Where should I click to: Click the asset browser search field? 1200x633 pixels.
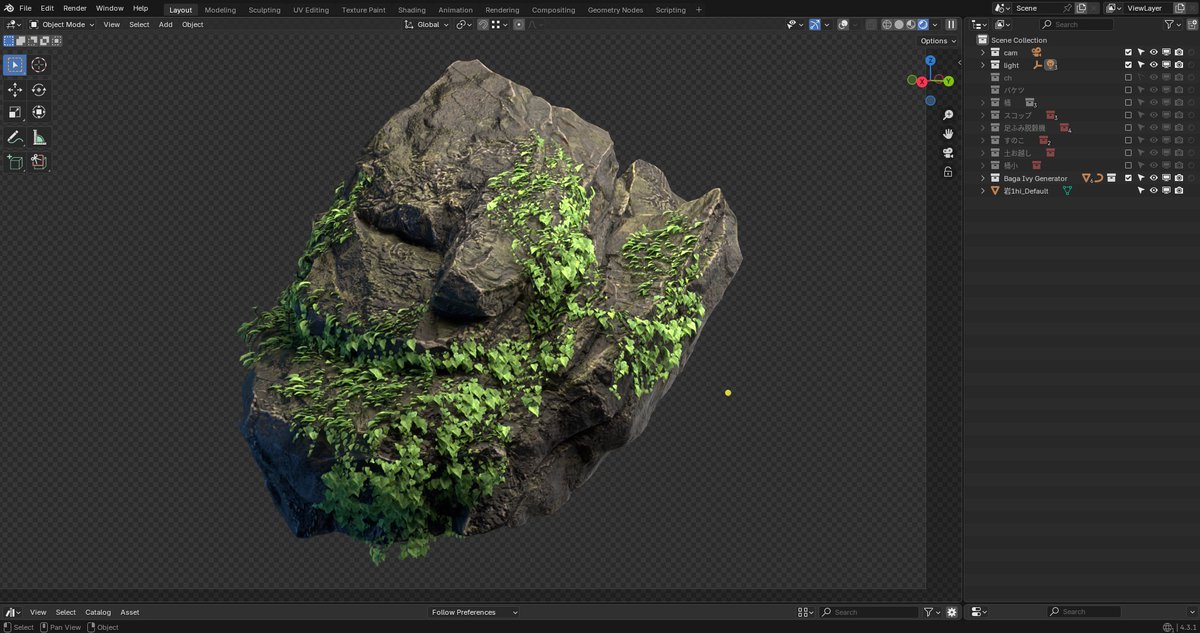point(870,612)
